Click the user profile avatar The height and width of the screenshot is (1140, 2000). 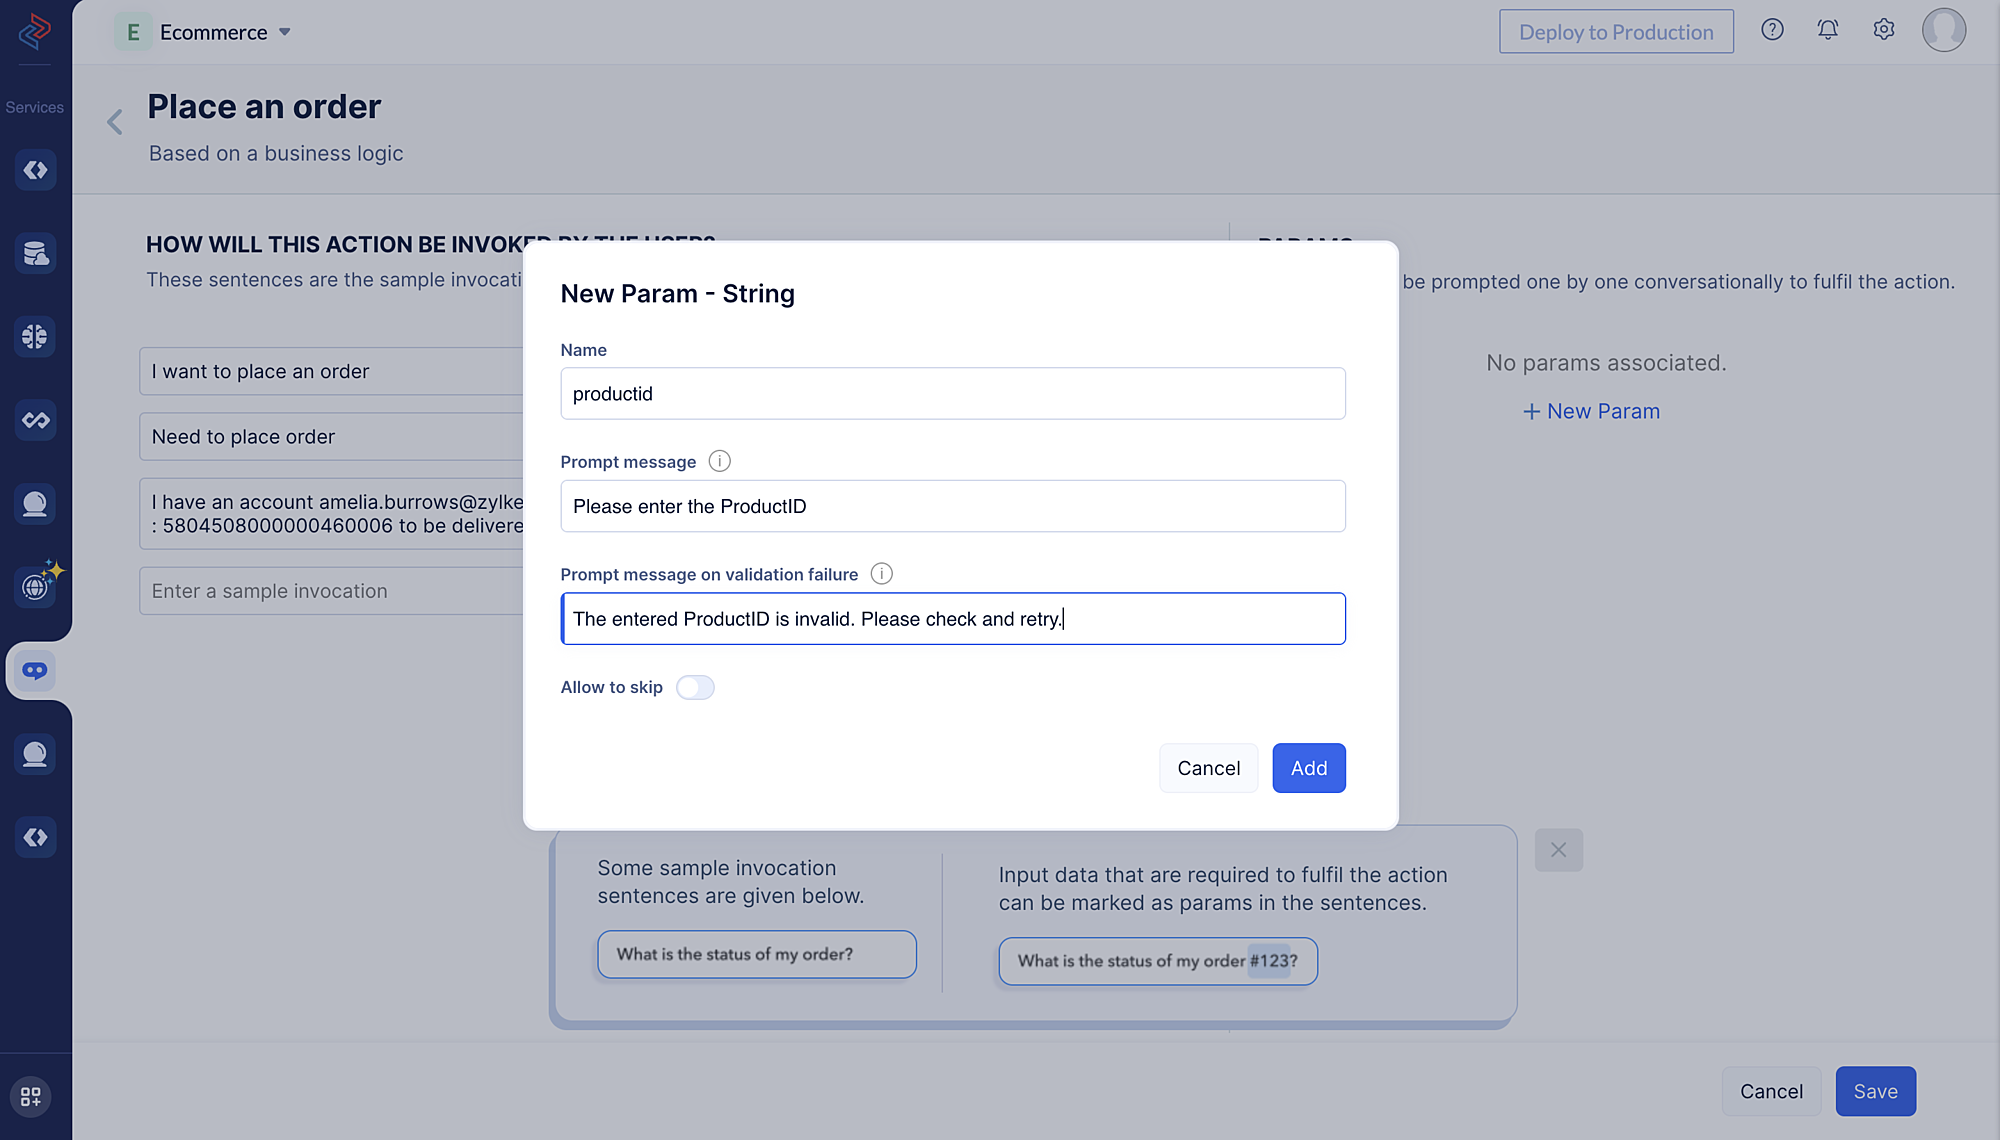tap(1943, 30)
